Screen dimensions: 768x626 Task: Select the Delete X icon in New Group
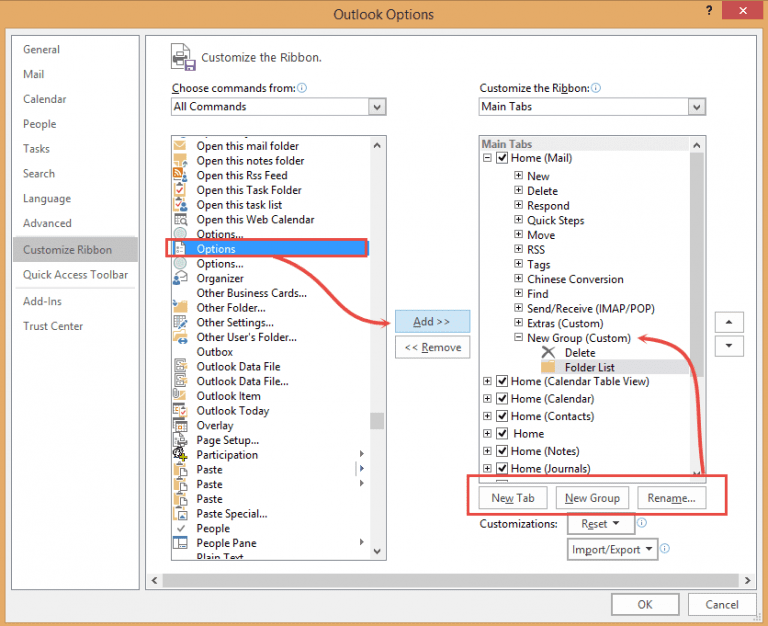pyautogui.click(x=548, y=352)
